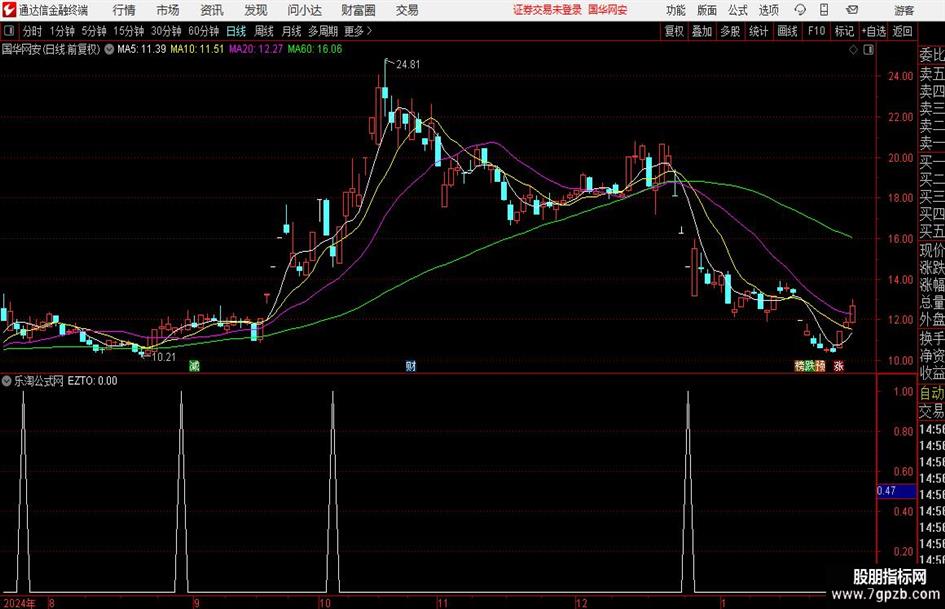945x609 pixels.
Task: Click the MA60: 16.06 indicator value
Action: click(315, 49)
